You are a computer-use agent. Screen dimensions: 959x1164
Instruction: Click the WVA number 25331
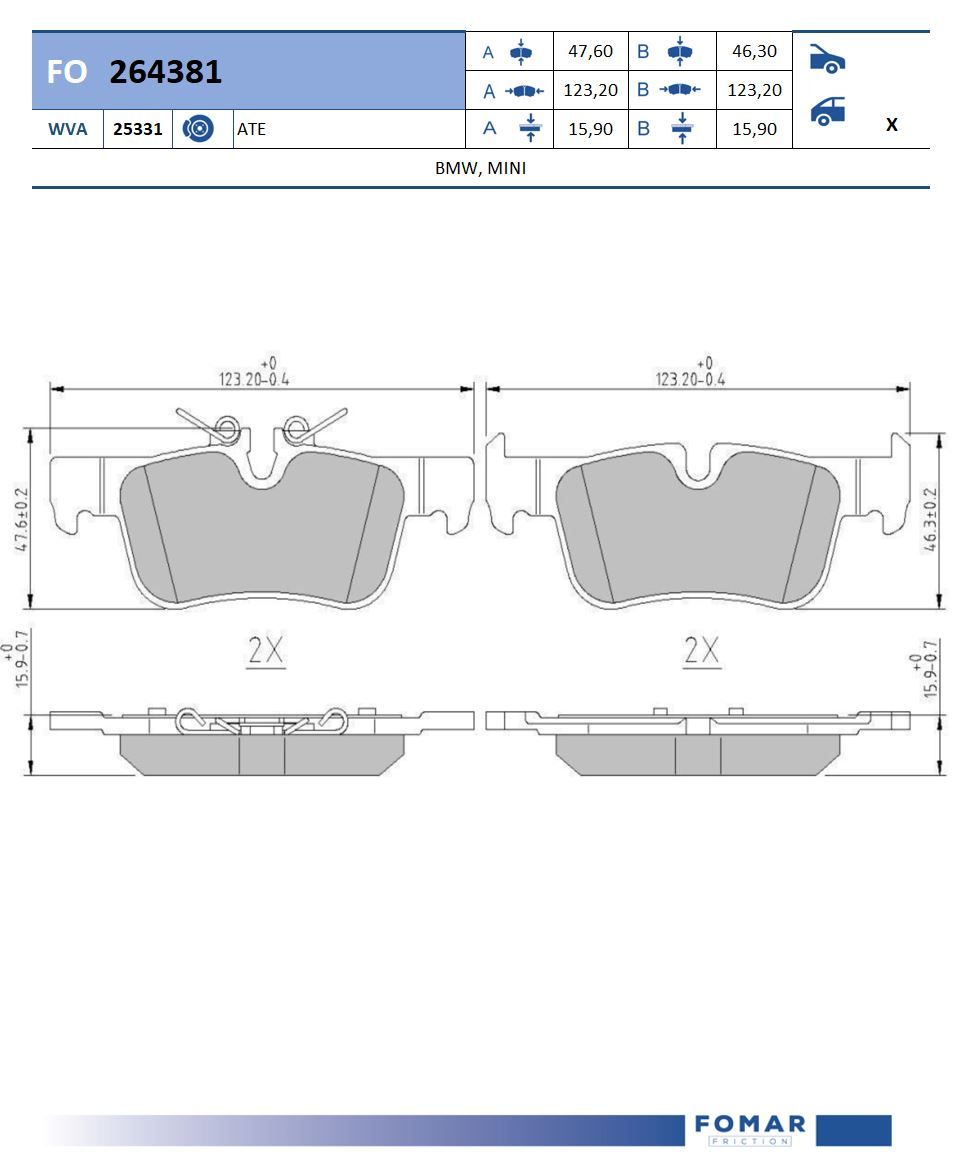pyautogui.click(x=137, y=129)
